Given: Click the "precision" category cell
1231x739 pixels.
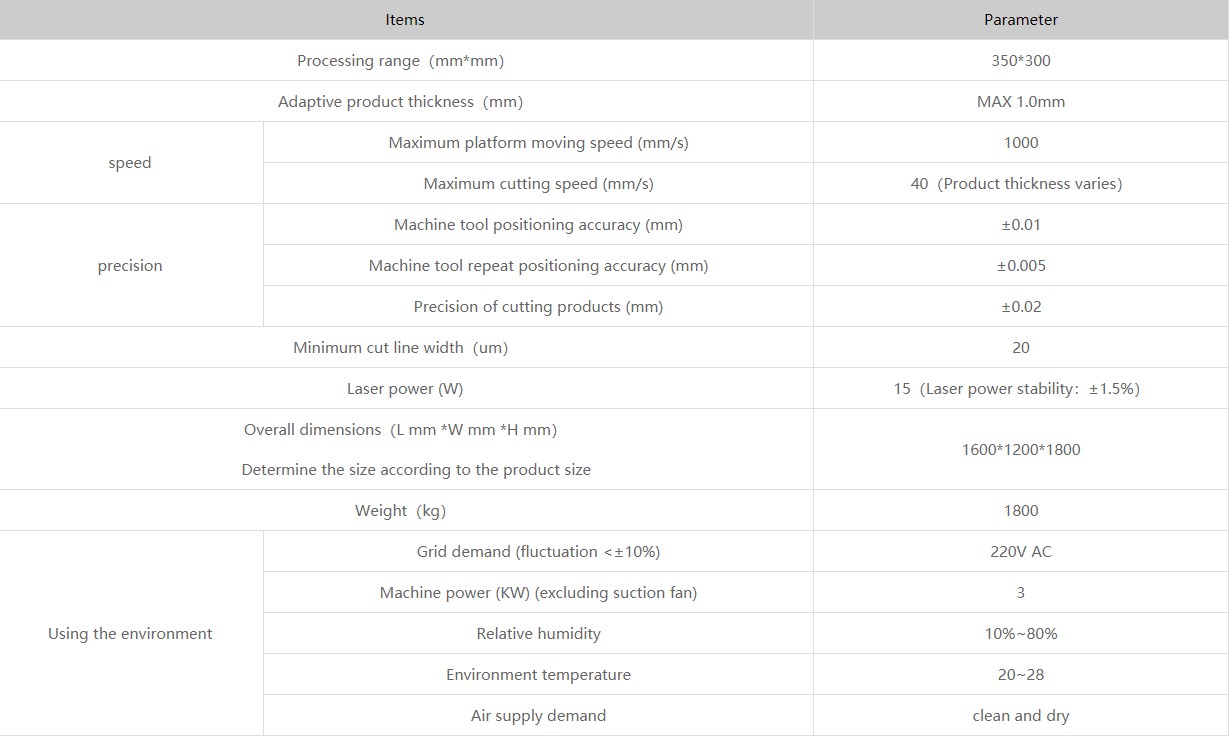Looking at the screenshot, I should 130,266.
